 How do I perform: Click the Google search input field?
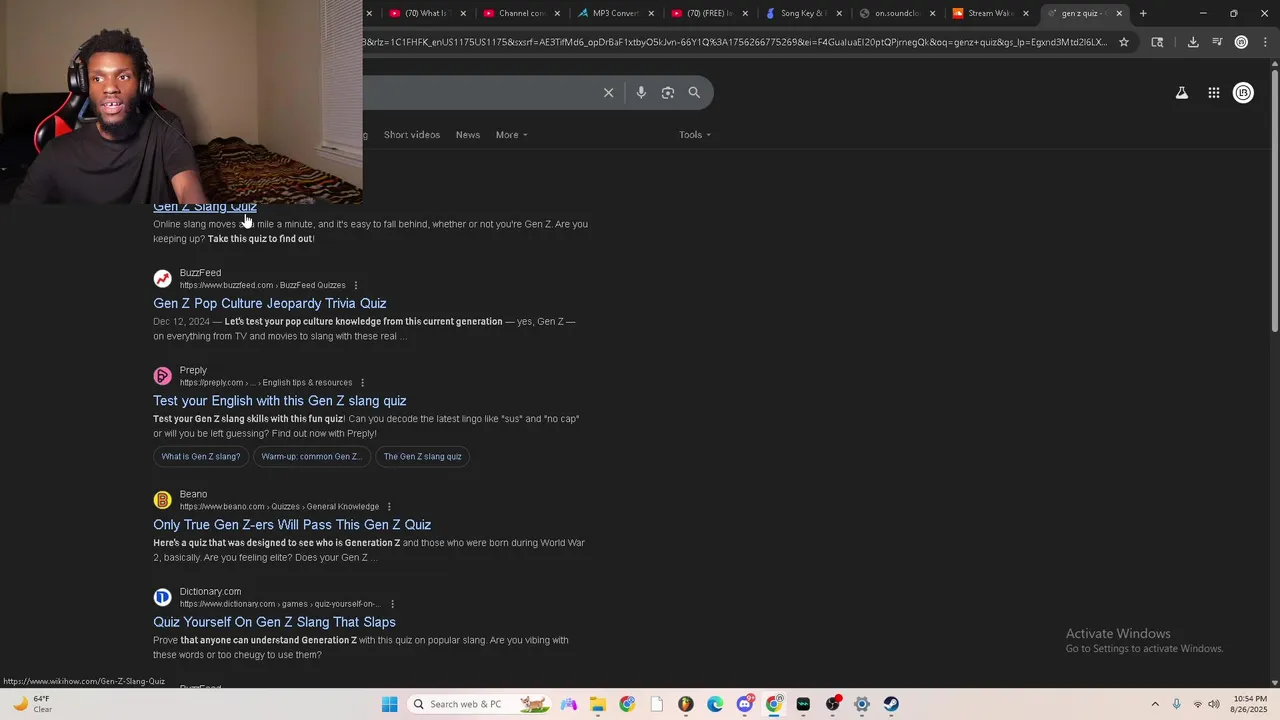[x=480, y=92]
